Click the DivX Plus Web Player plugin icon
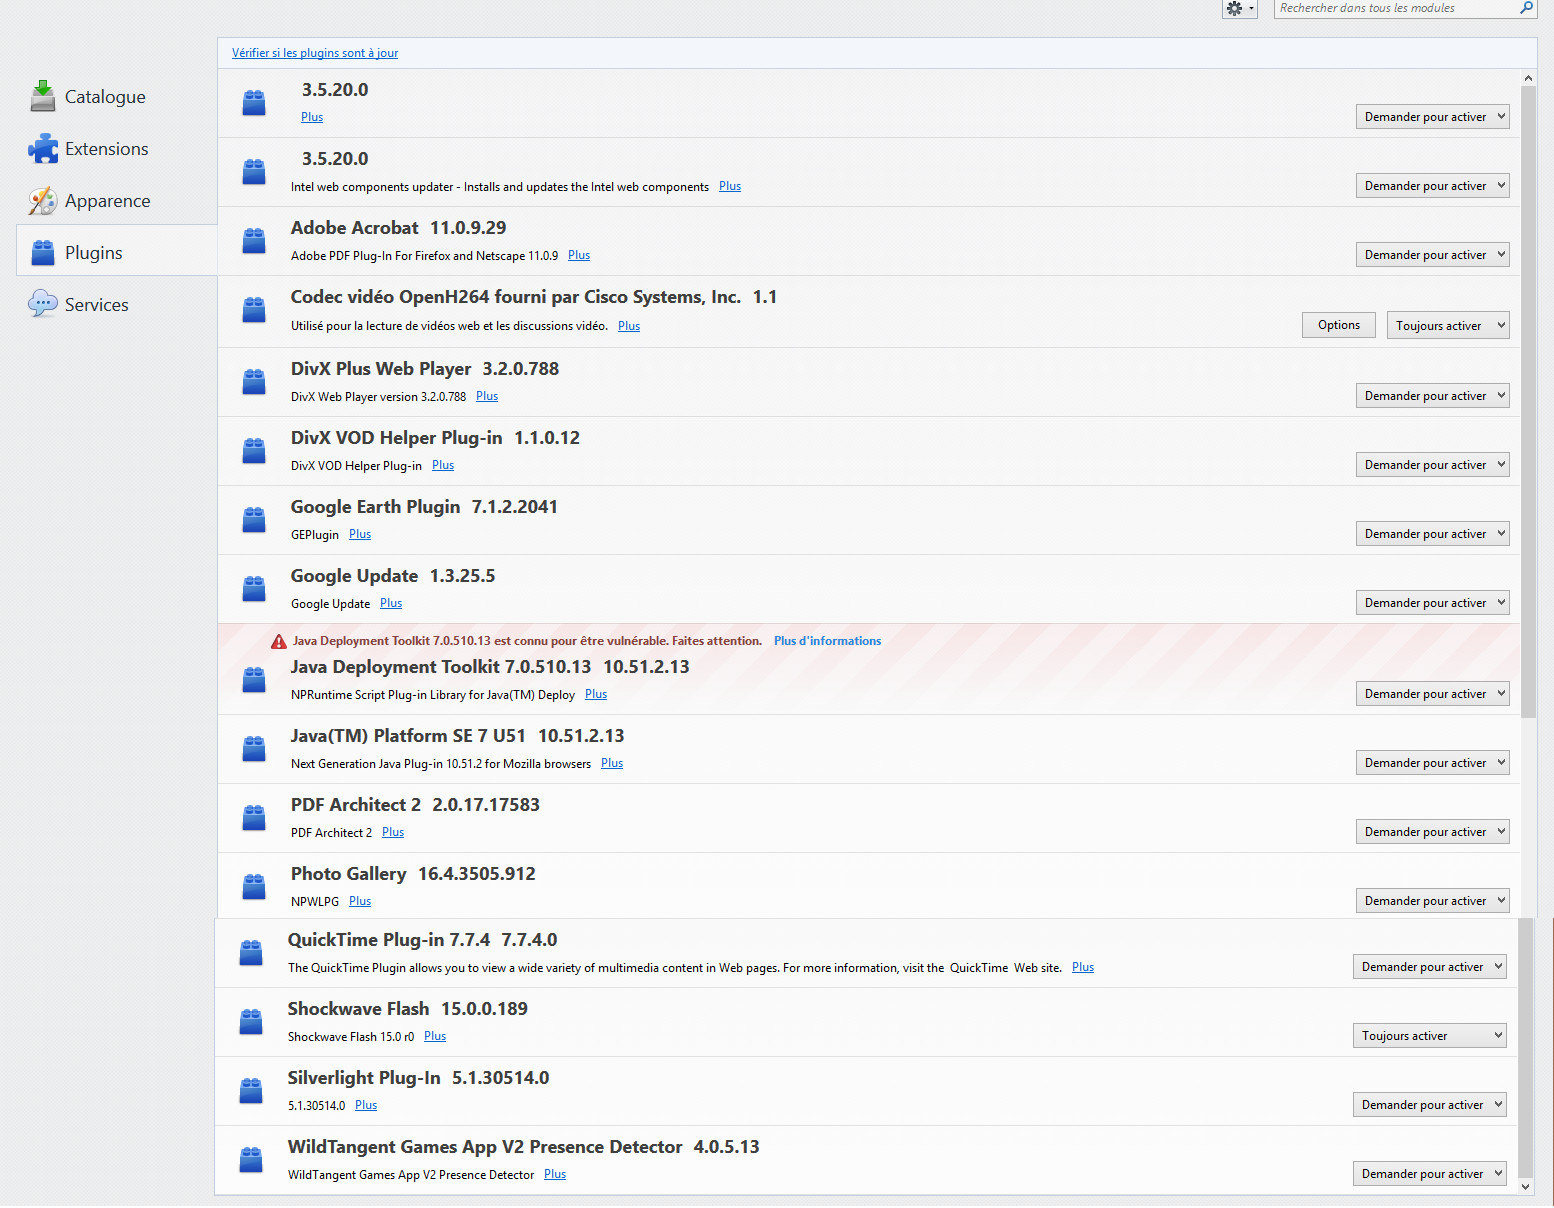The image size is (1554, 1208). (x=254, y=382)
